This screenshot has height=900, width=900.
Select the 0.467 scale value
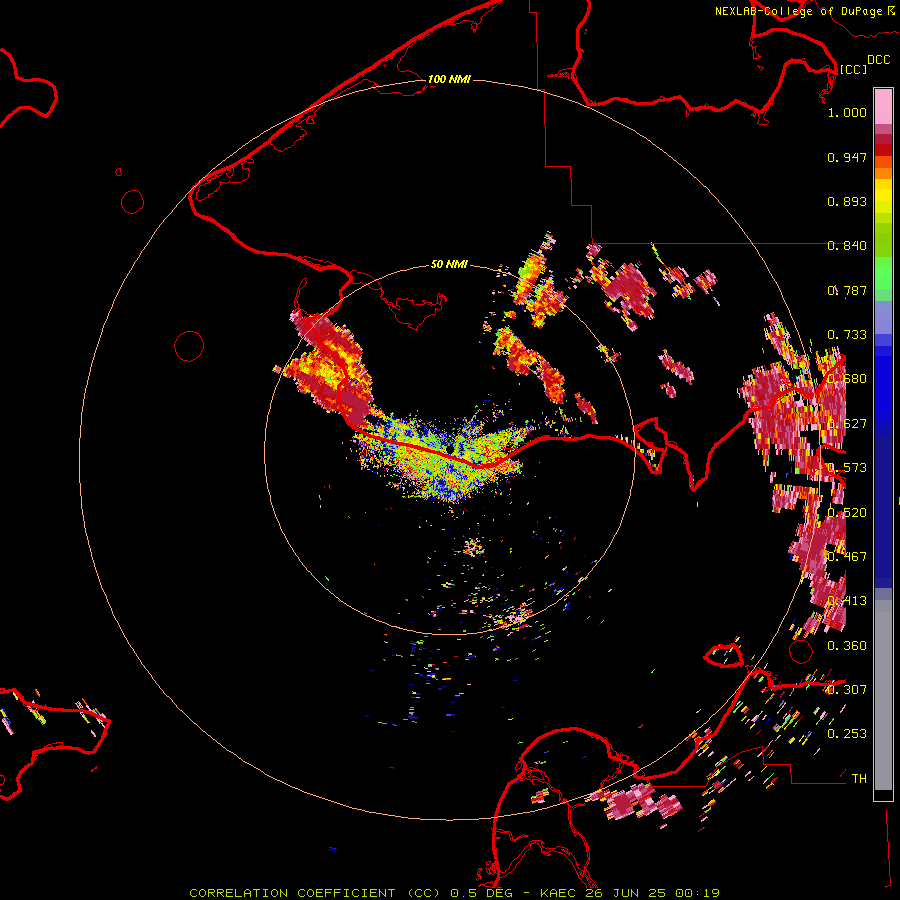tap(847, 557)
